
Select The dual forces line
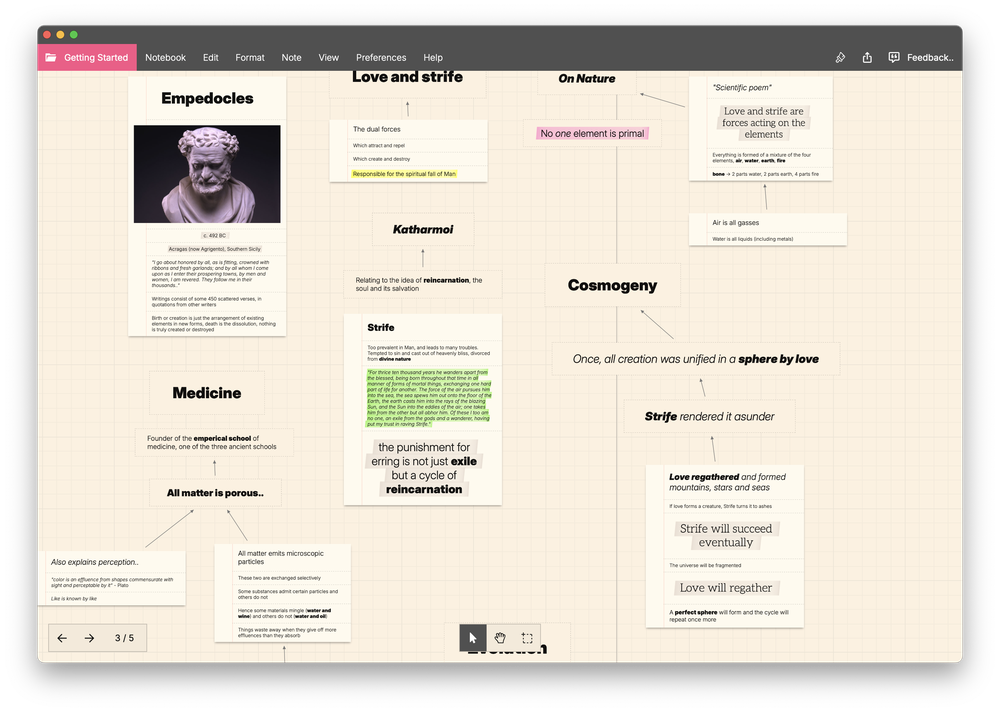(x=377, y=129)
